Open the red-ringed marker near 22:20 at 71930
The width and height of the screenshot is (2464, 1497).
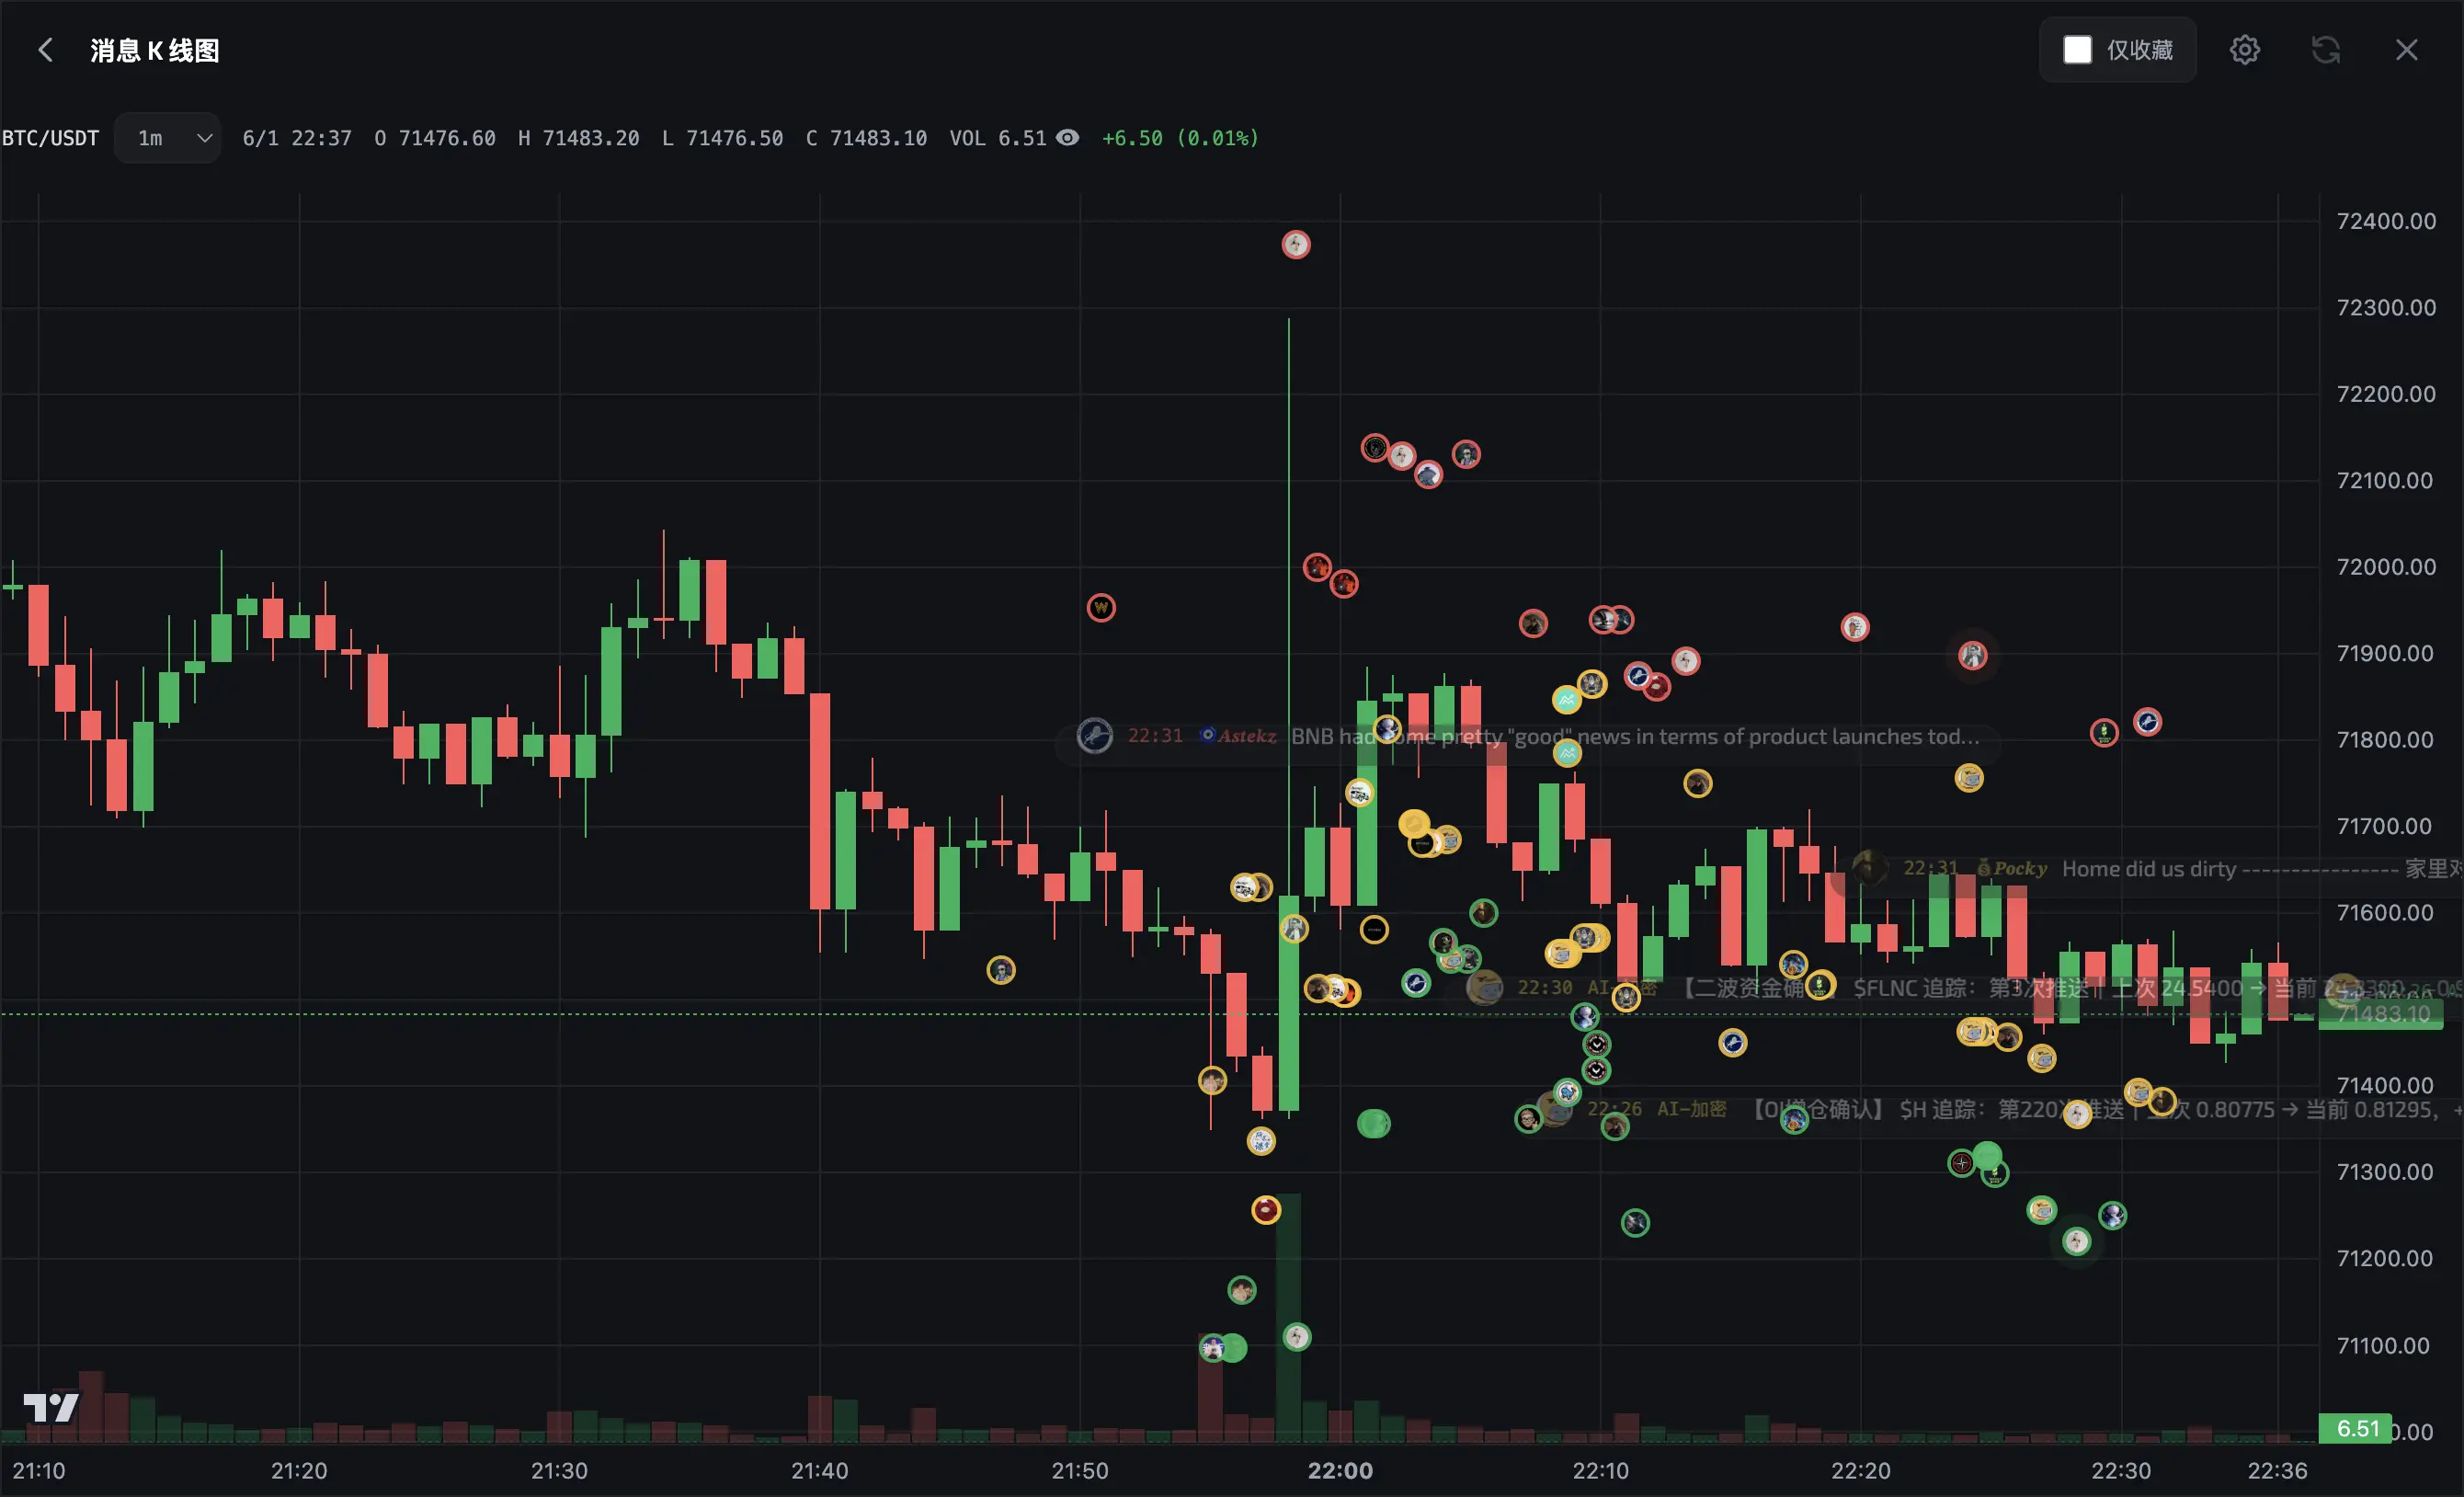1855,627
